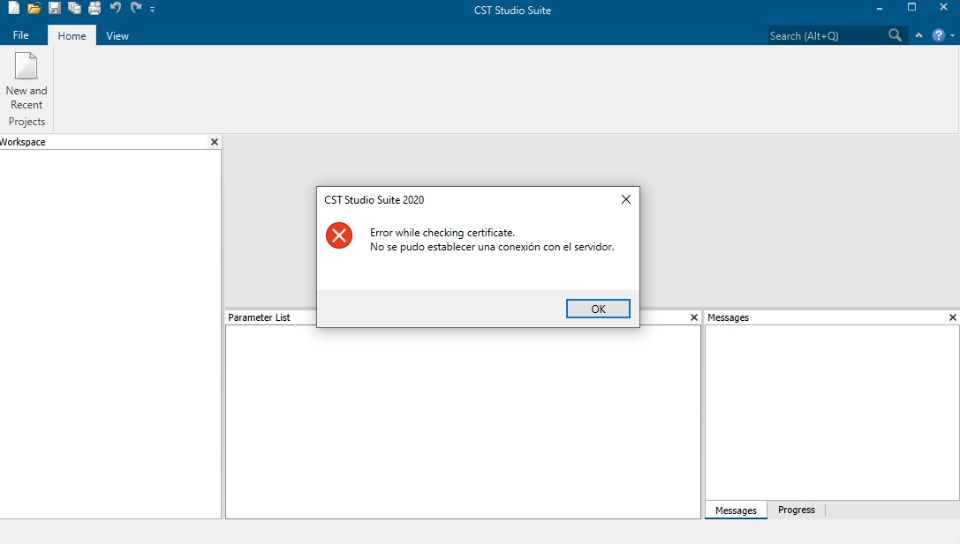This screenshot has width=960, height=544.
Task: Click the Save floppy disk icon
Action: pyautogui.click(x=54, y=8)
